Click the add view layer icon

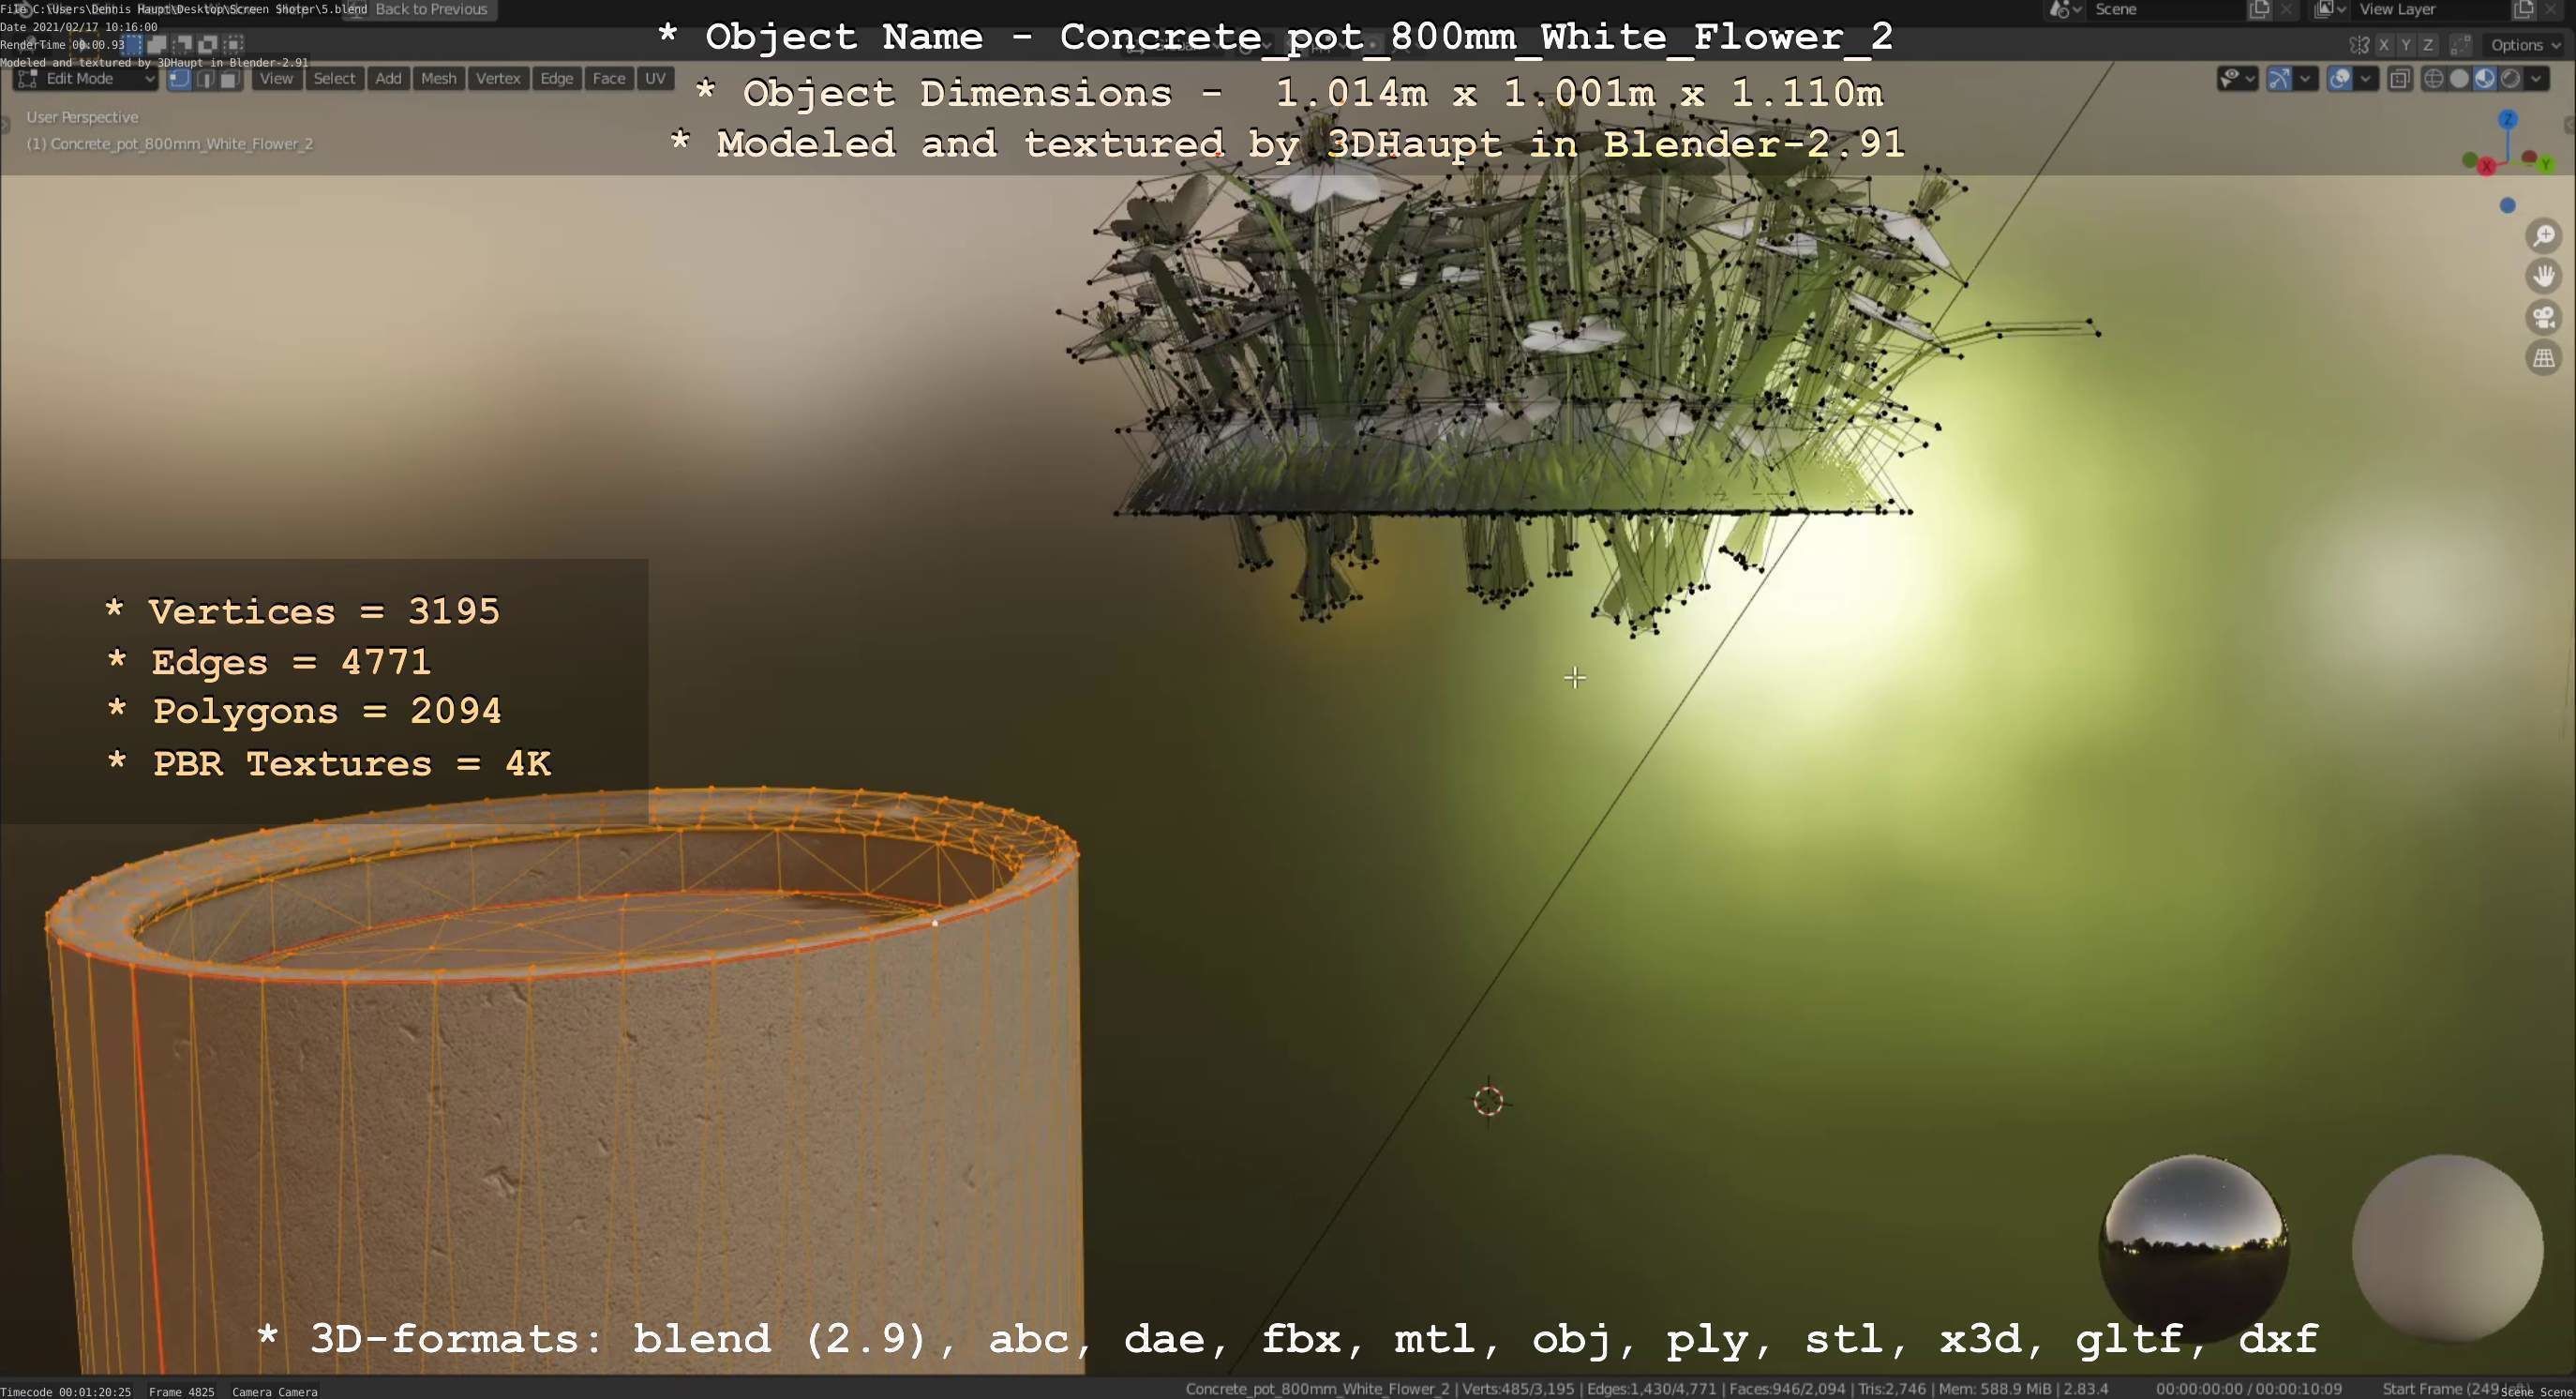(2523, 10)
